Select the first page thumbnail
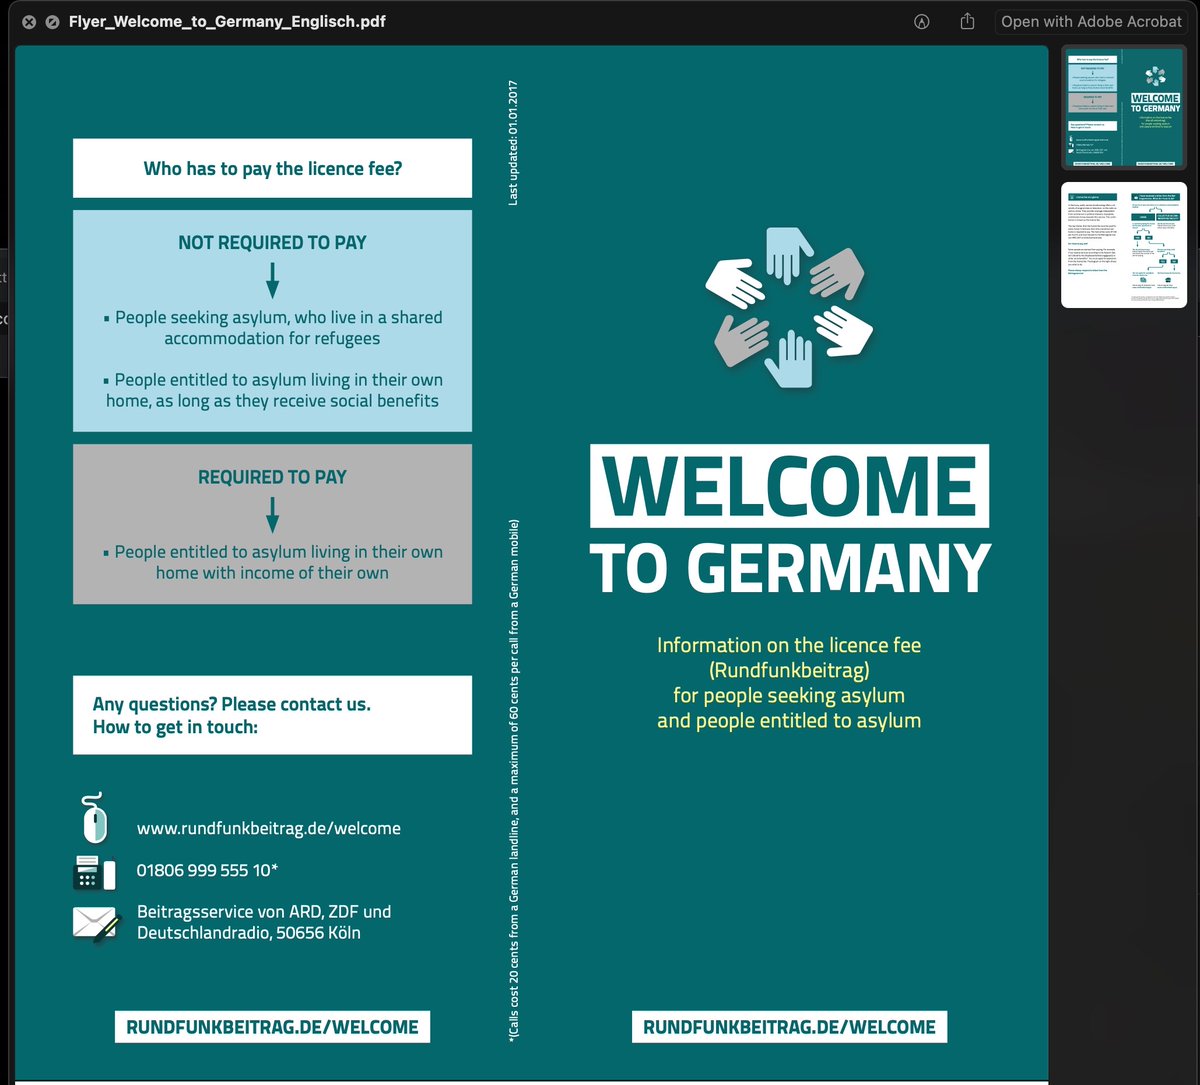Viewport: 1200px width, 1085px height. 1124,107
